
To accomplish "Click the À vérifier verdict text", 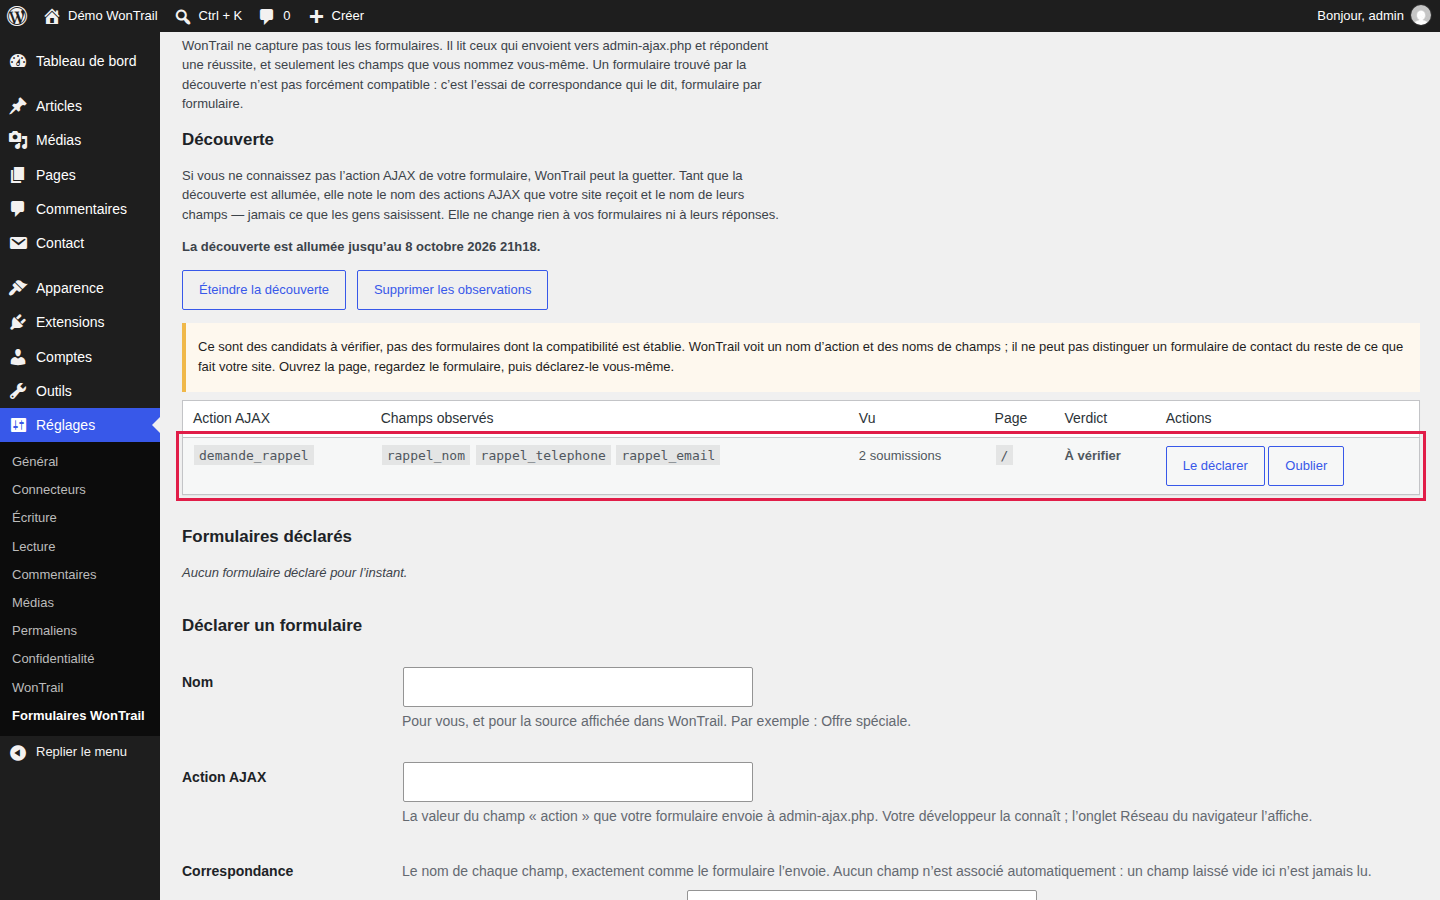I will coord(1092,456).
